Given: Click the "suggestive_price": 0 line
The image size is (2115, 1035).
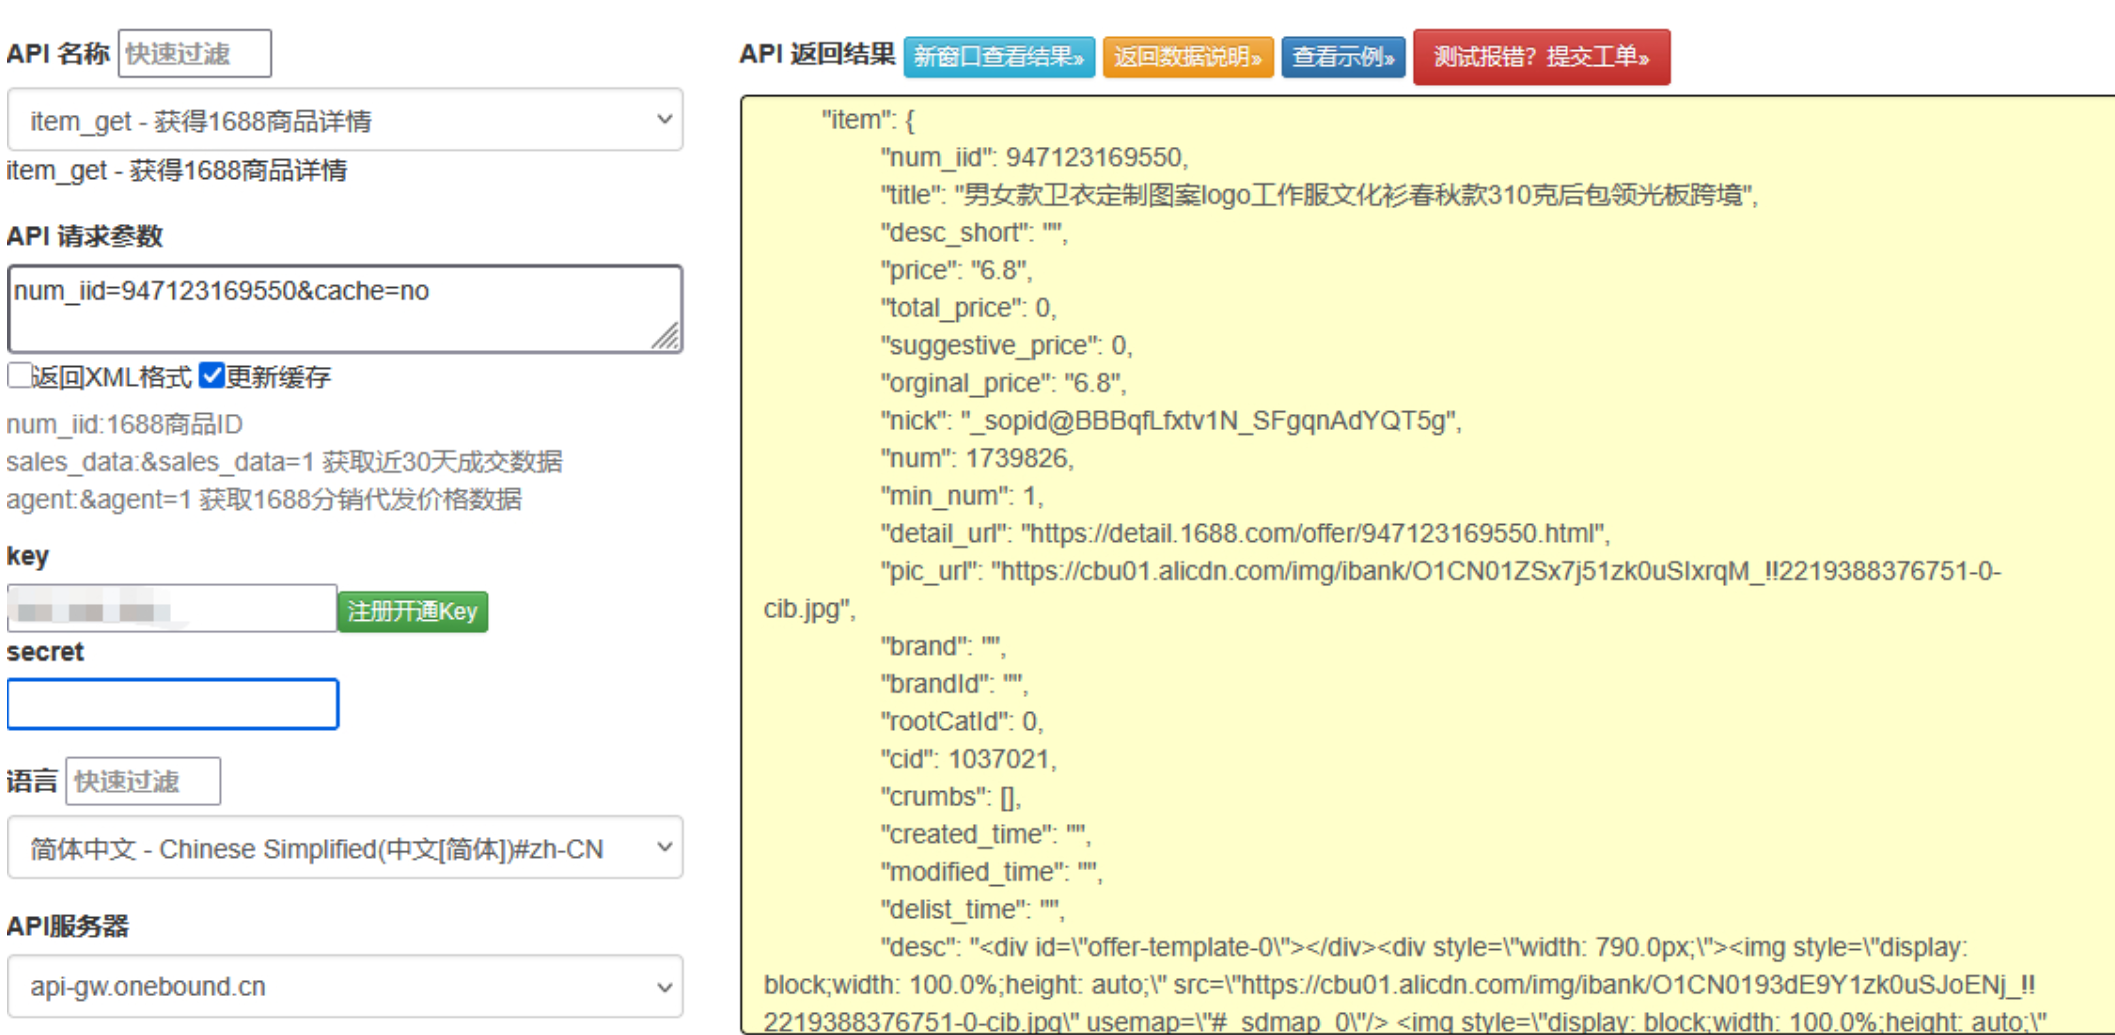Looking at the screenshot, I should pos(1006,346).
